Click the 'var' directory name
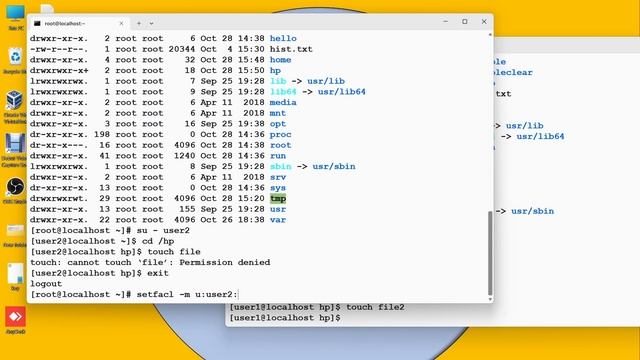640x360 pixels. (278, 220)
